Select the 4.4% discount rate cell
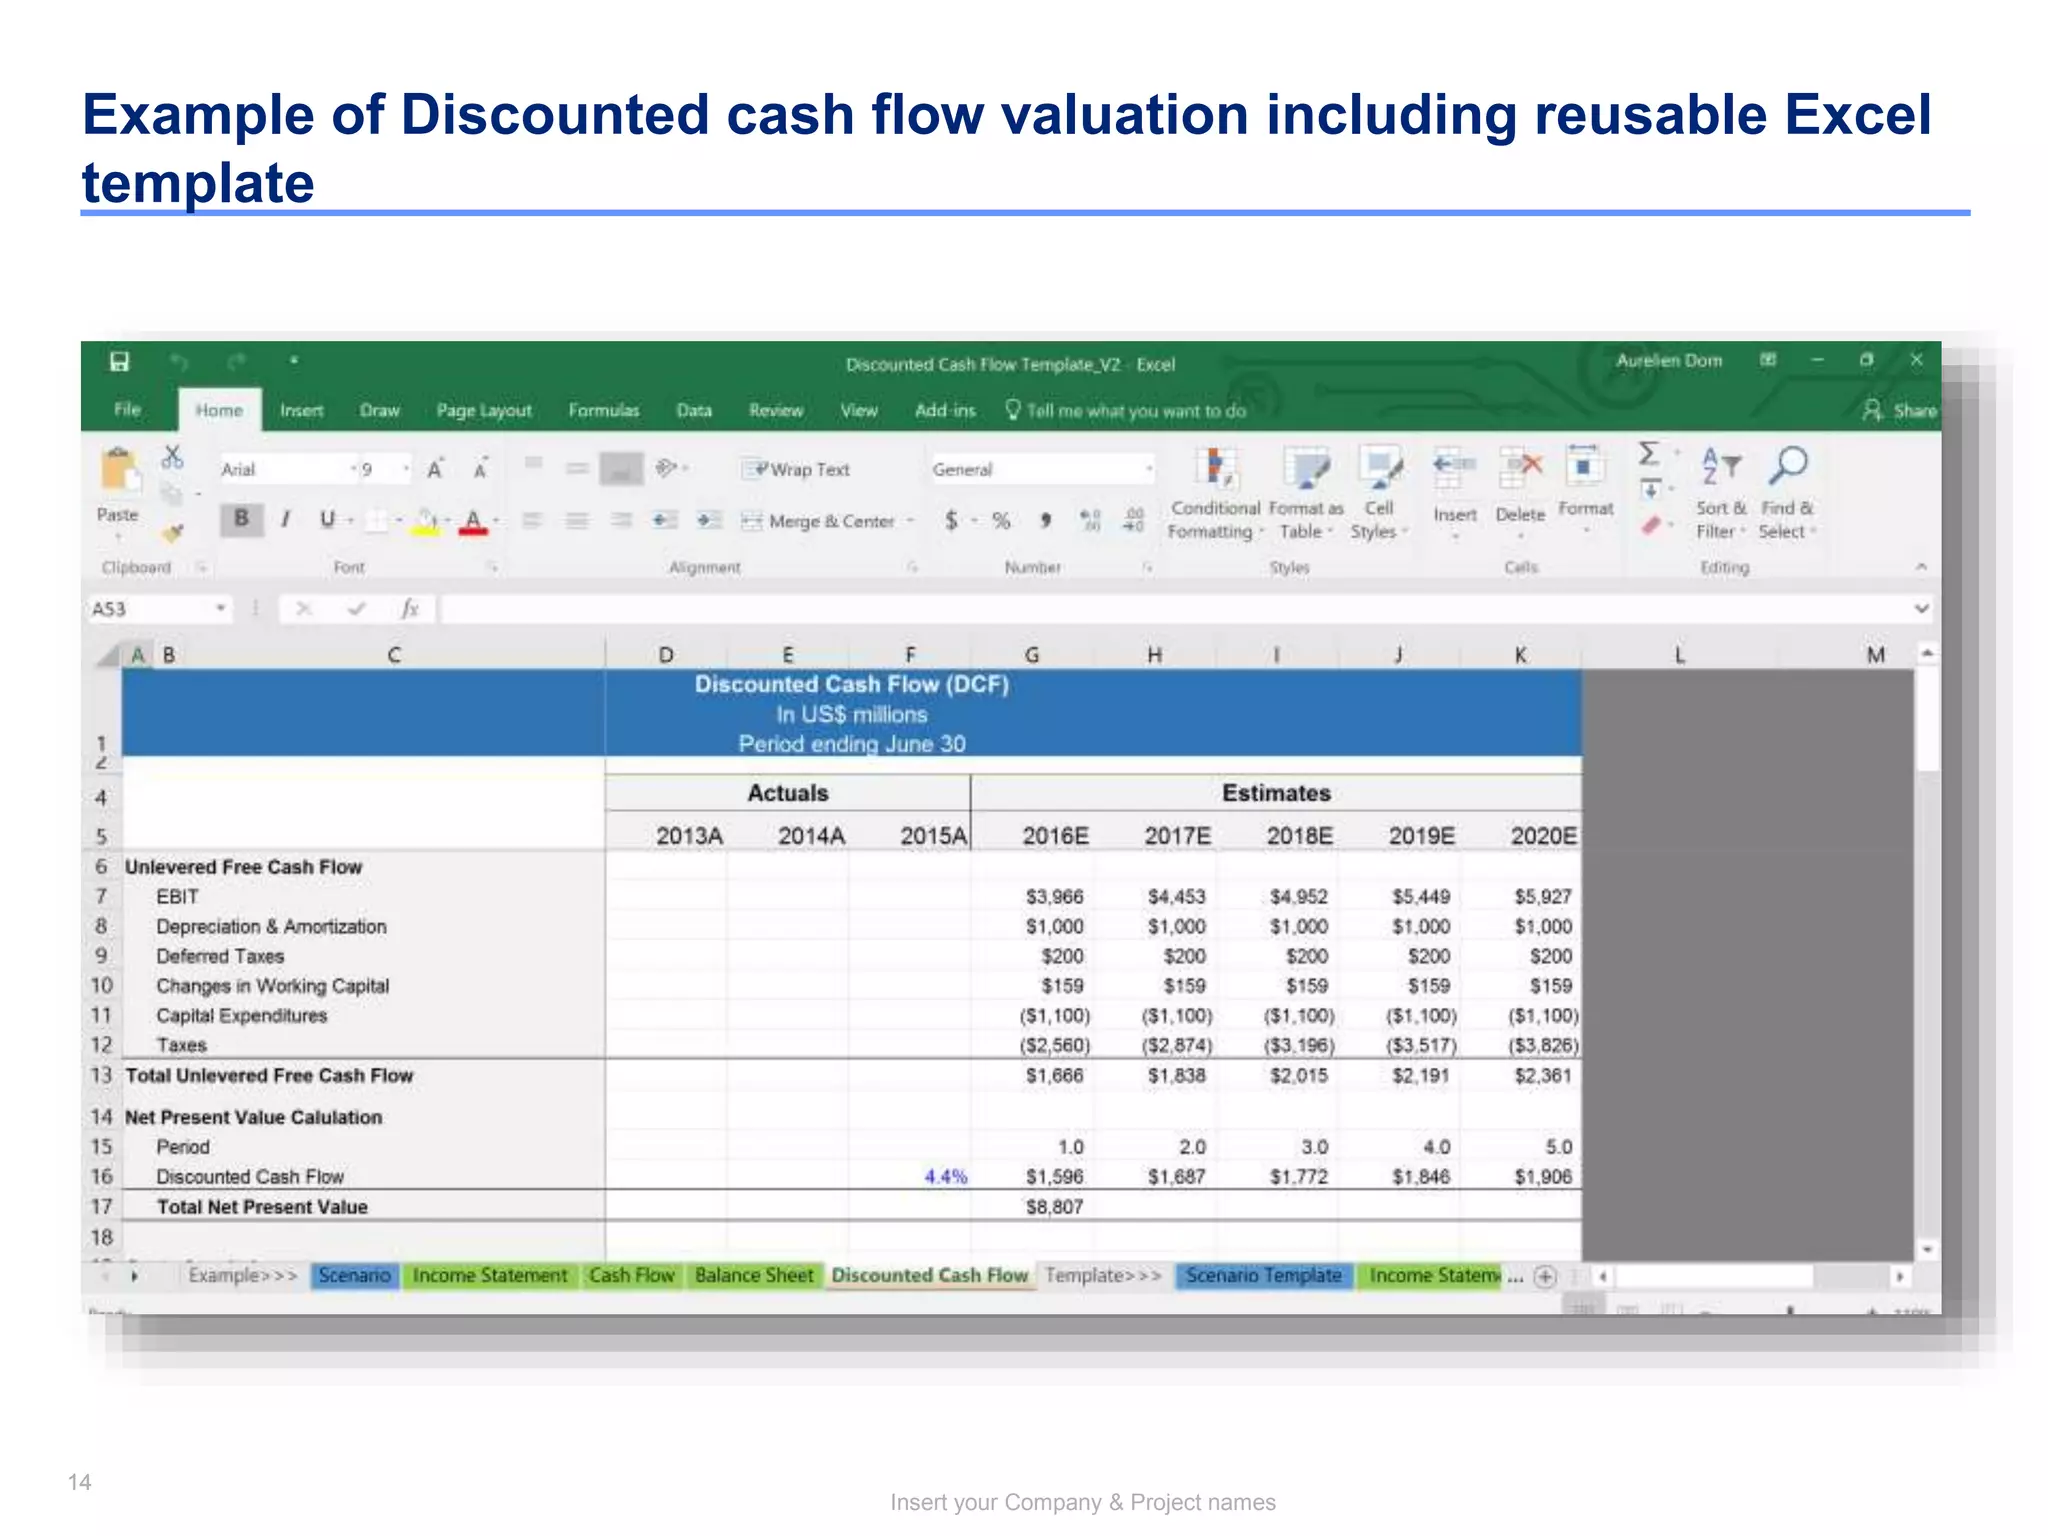The width and height of the screenshot is (2048, 1536). 911,1177
